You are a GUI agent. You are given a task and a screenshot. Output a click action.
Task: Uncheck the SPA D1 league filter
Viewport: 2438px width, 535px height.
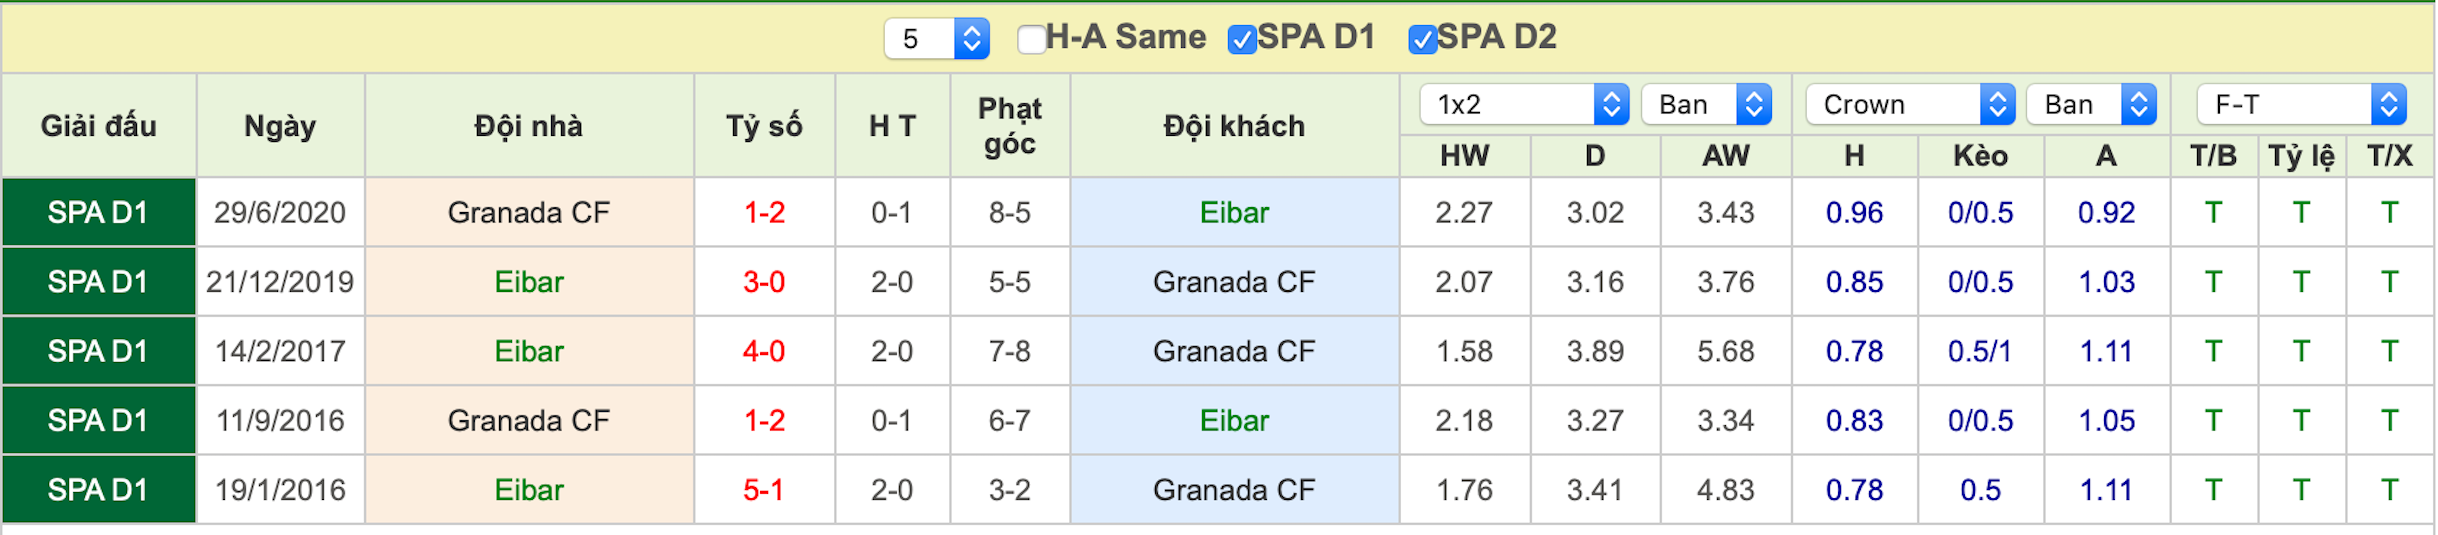pyautogui.click(x=1241, y=39)
